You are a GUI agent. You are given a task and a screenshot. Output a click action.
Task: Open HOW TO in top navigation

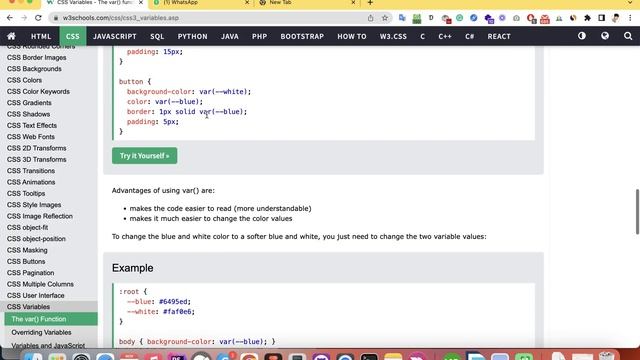point(352,36)
